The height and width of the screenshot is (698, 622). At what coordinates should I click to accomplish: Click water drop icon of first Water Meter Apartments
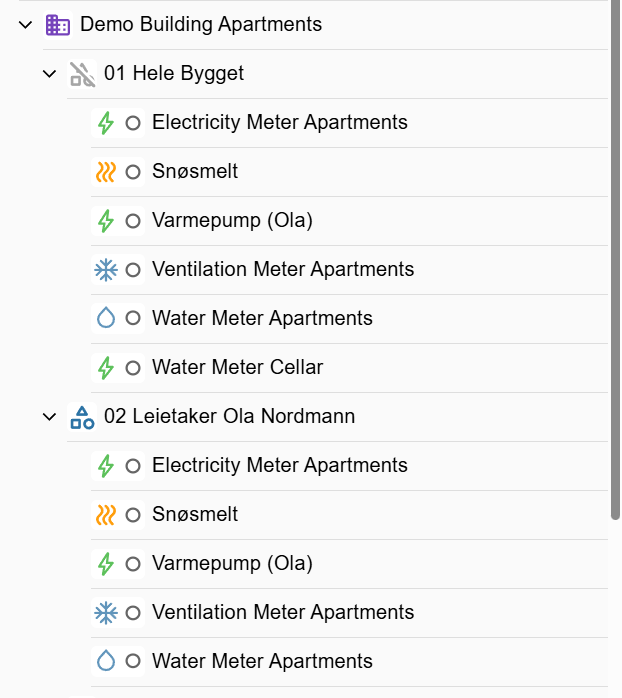pyautogui.click(x=106, y=319)
